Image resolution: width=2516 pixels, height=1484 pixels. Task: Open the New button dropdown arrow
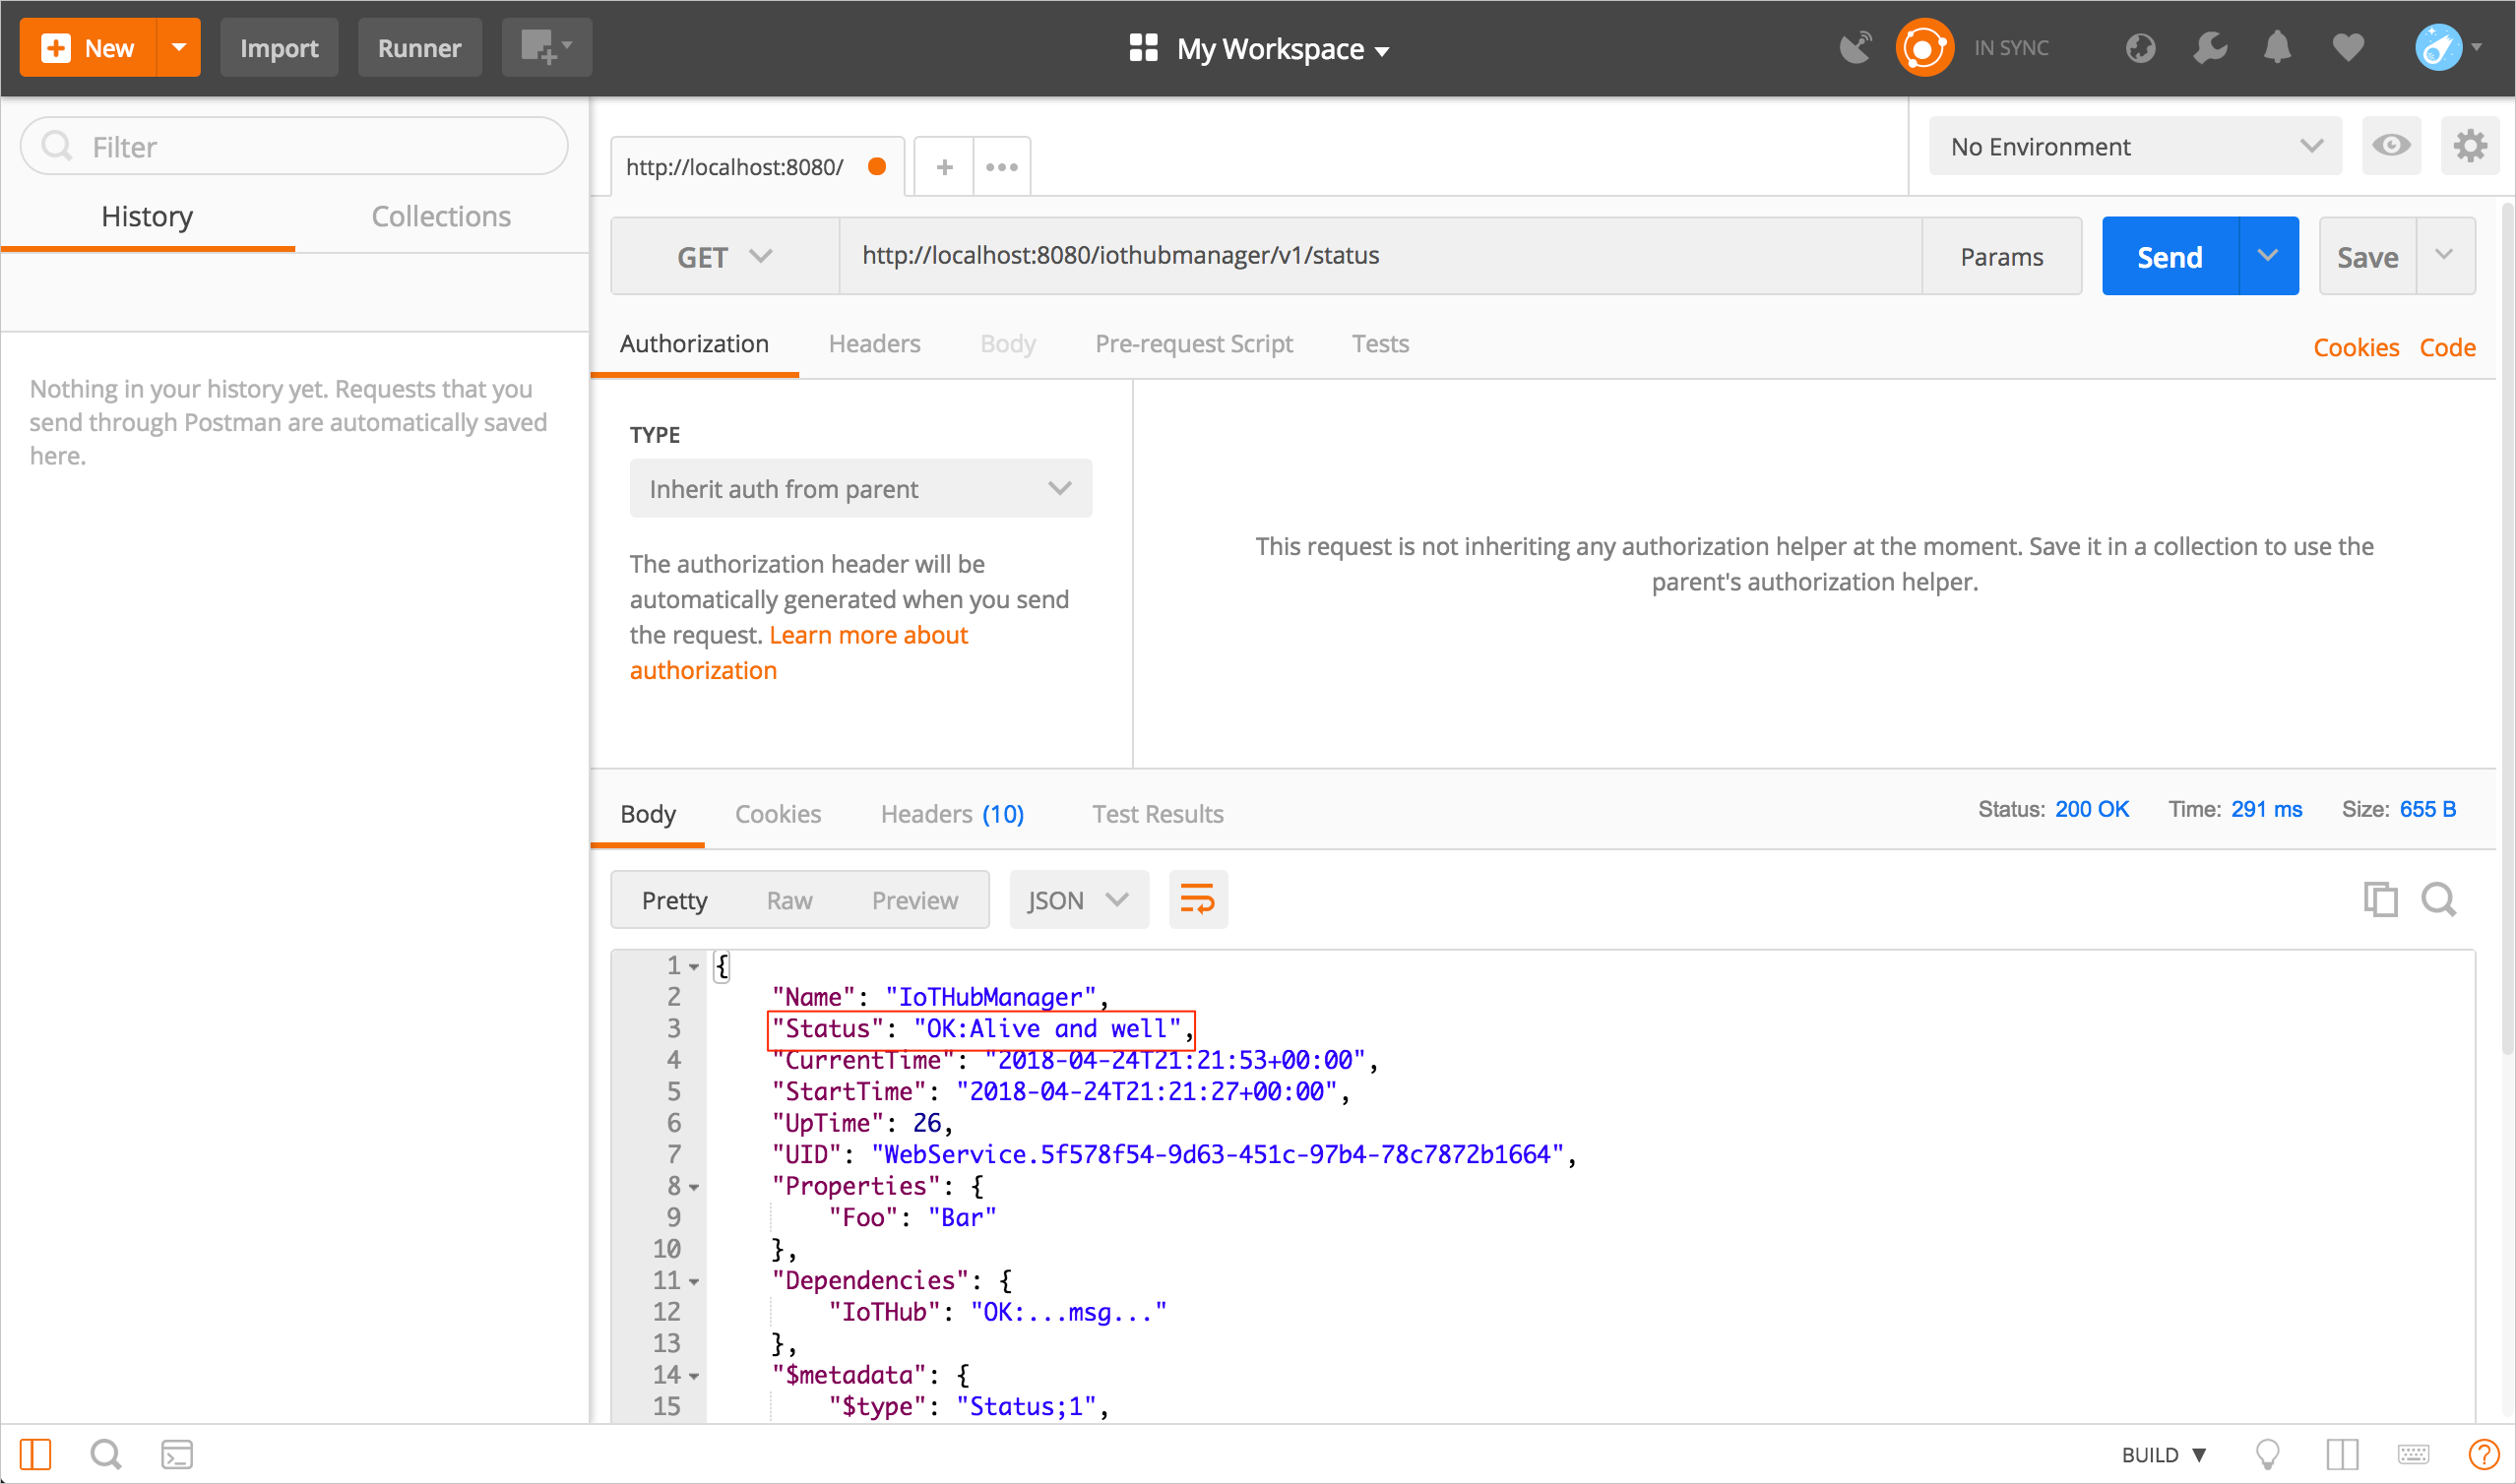pyautogui.click(x=179, y=47)
